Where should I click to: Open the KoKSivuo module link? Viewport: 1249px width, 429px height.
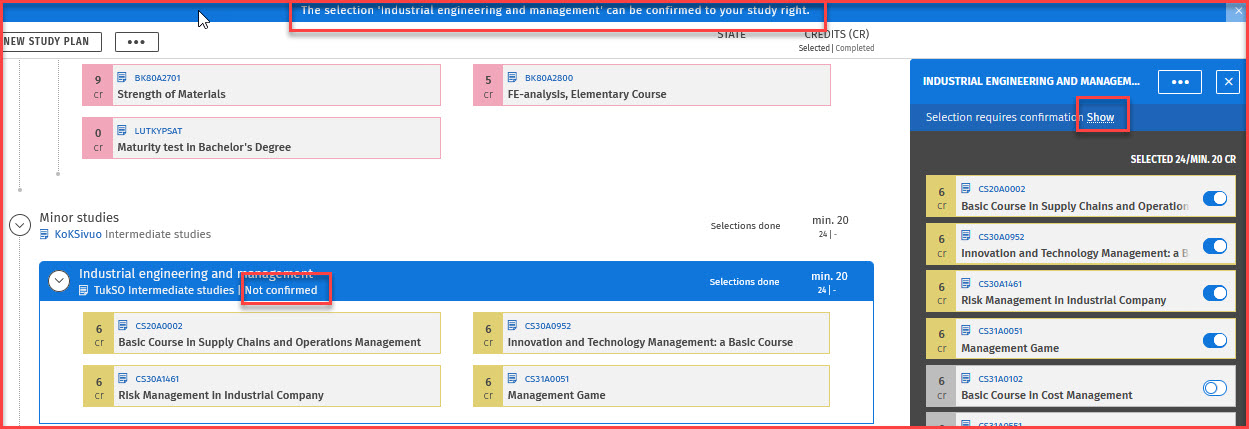point(78,235)
